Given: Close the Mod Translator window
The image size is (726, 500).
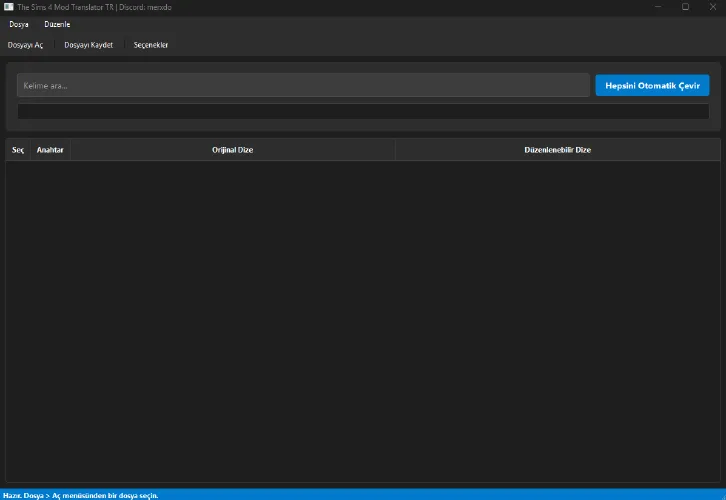Looking at the screenshot, I should coord(712,7).
